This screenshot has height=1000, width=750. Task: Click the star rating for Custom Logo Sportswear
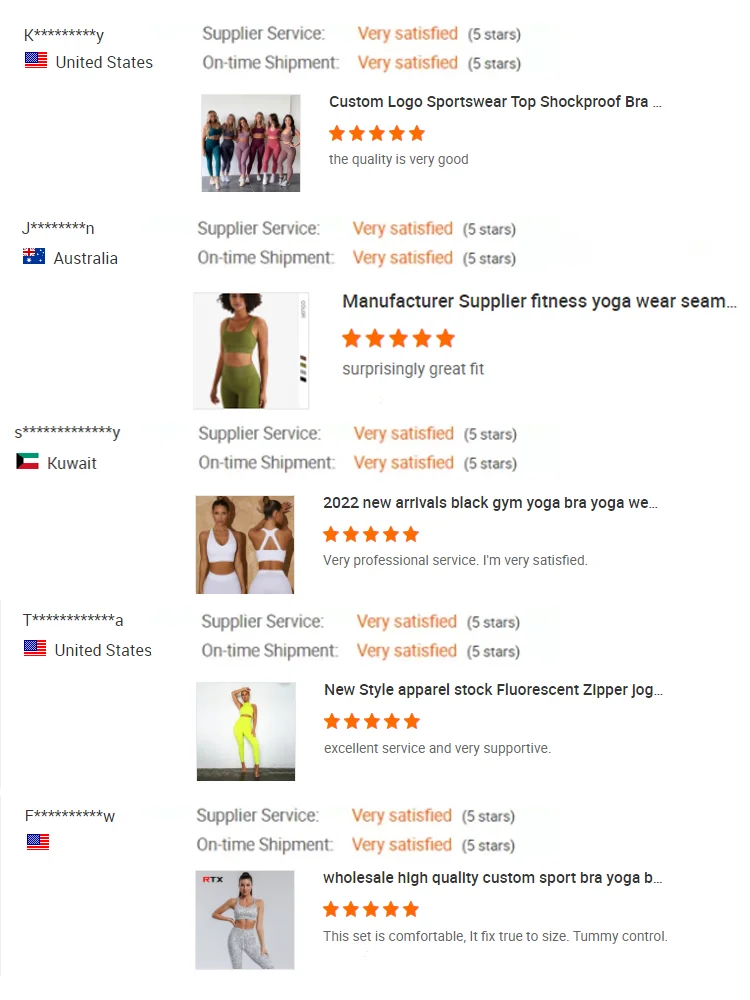click(376, 133)
